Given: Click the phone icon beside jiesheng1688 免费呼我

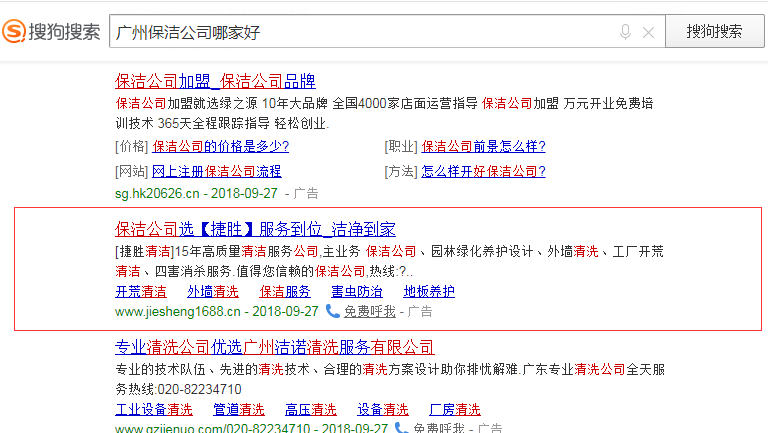Looking at the screenshot, I should click(x=333, y=311).
